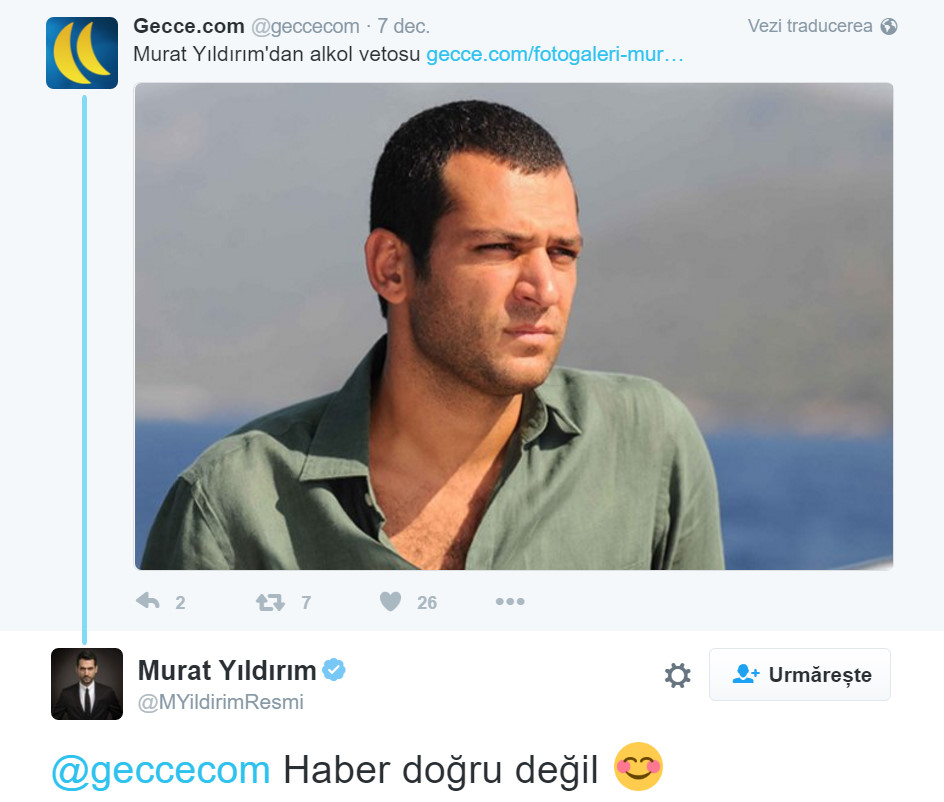
Task: Click the globe icon next to Vezi traducerea
Action: tap(889, 26)
